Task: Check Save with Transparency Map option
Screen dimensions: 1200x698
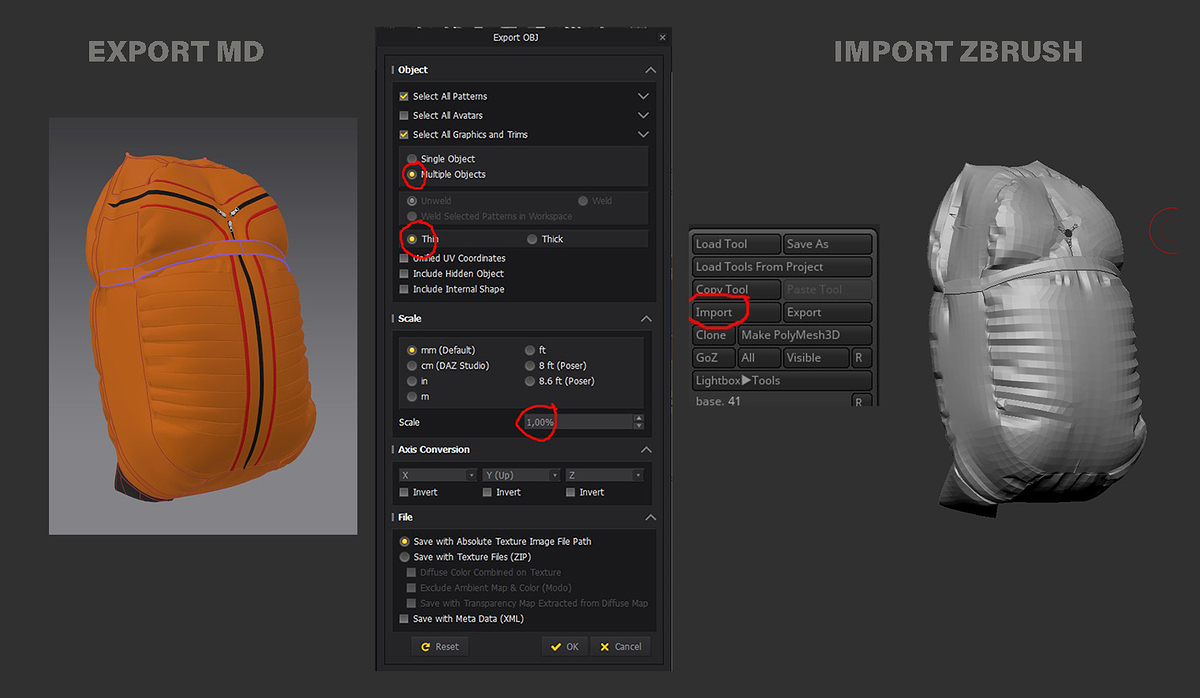Action: (411, 604)
